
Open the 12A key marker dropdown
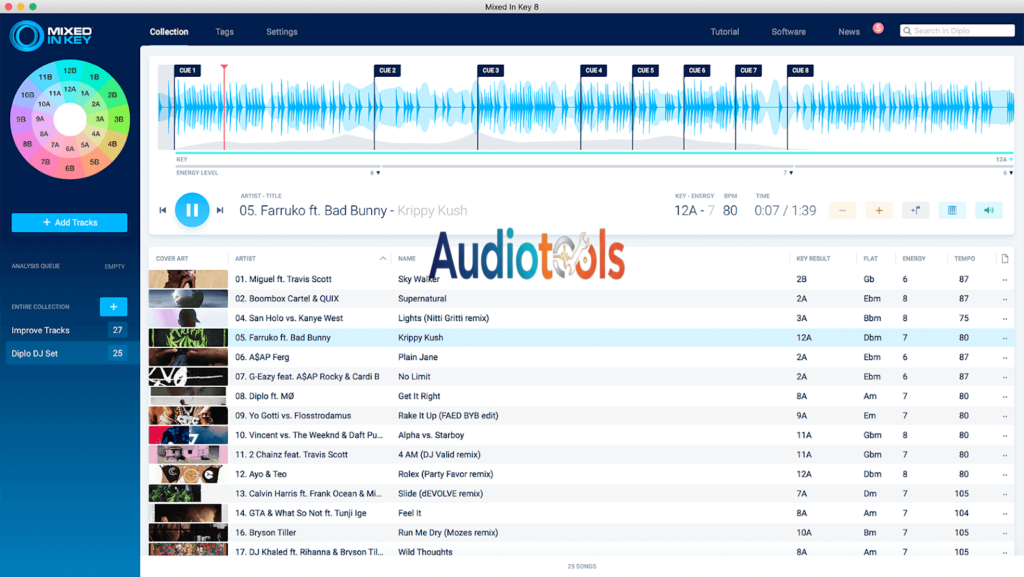pyautogui.click(x=1003, y=159)
